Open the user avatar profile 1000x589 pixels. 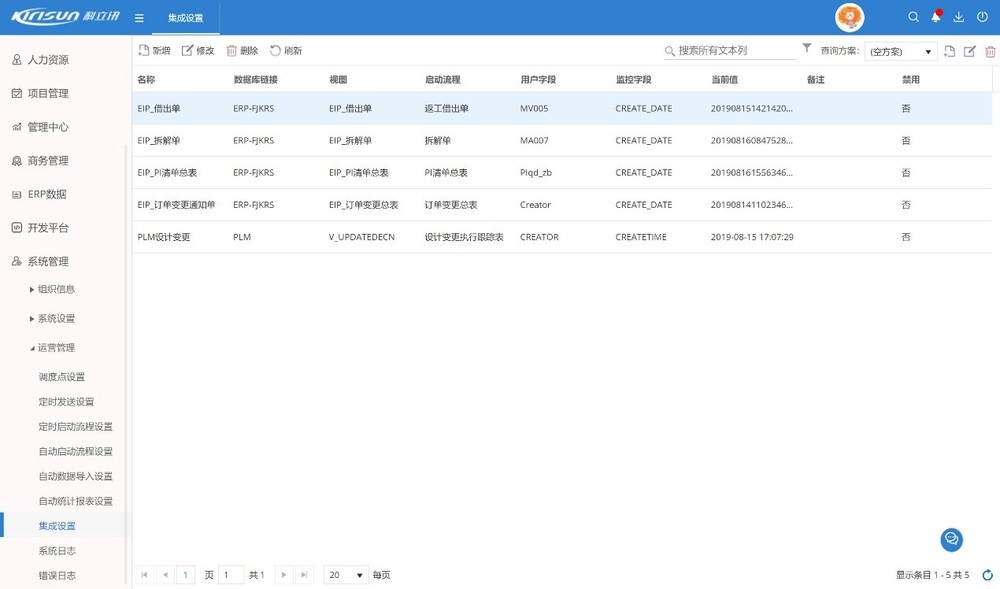click(x=849, y=17)
